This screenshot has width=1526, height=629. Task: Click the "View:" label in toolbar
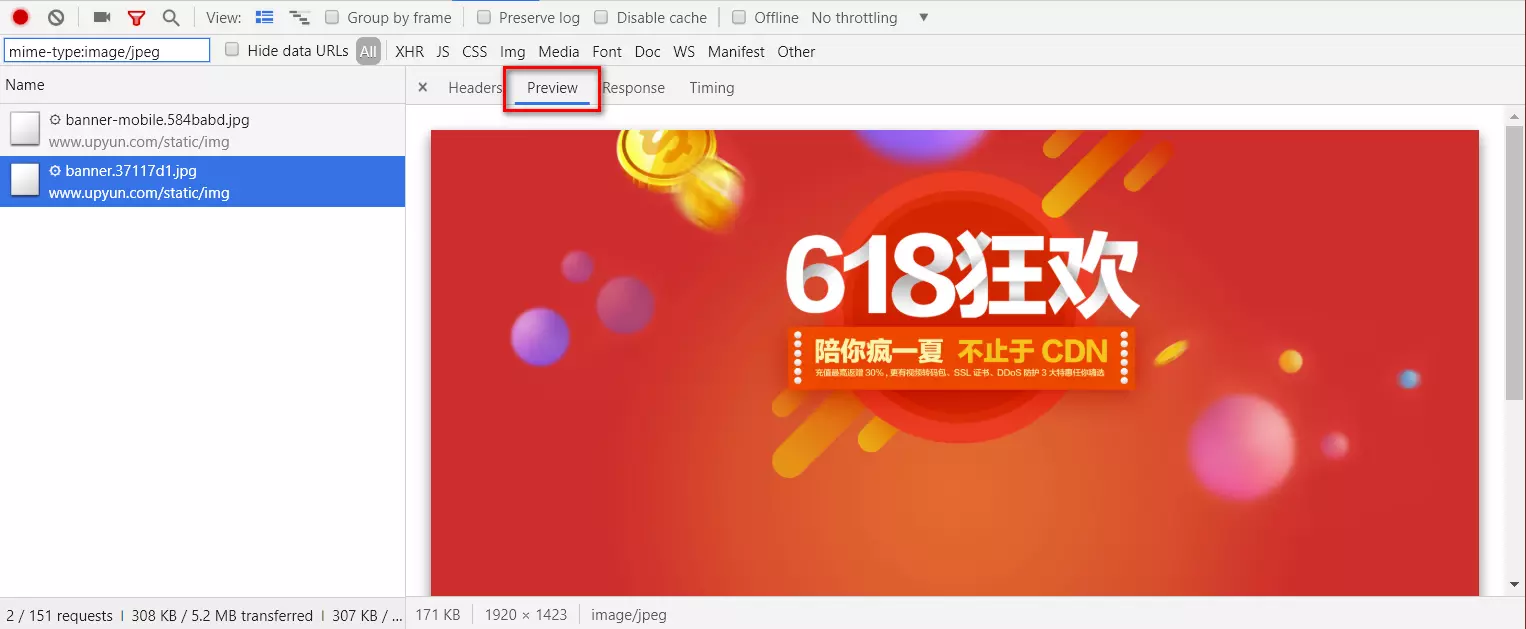pos(223,18)
